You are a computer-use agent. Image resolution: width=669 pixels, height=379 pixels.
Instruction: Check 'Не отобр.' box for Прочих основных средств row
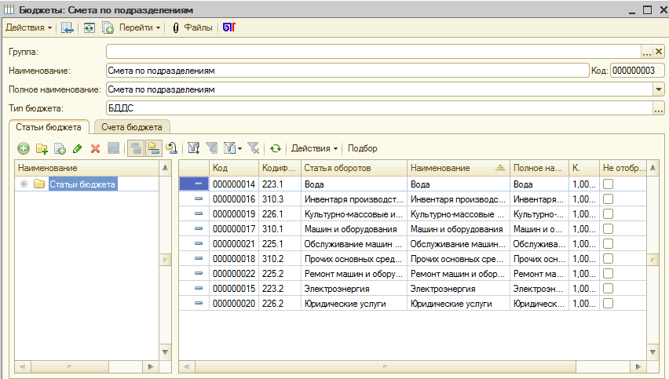pyautogui.click(x=608, y=259)
